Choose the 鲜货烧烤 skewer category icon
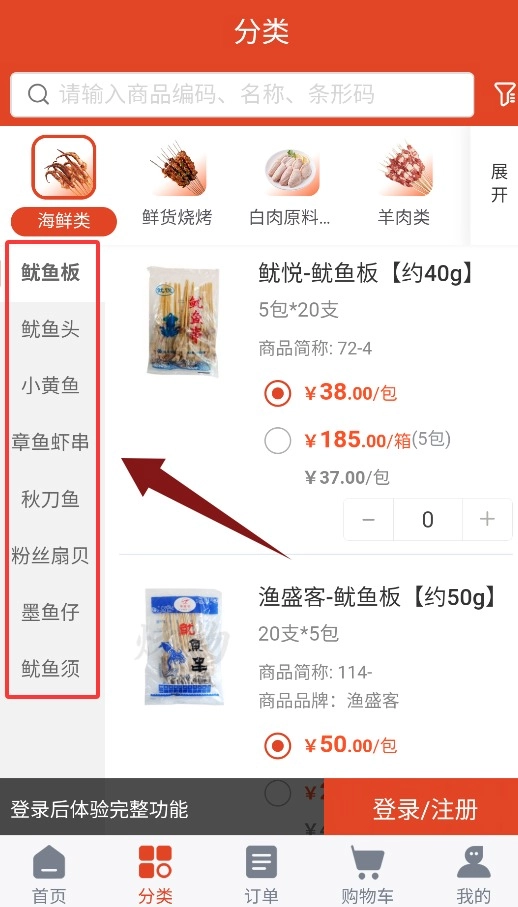This screenshot has height=907, width=518. click(x=176, y=167)
